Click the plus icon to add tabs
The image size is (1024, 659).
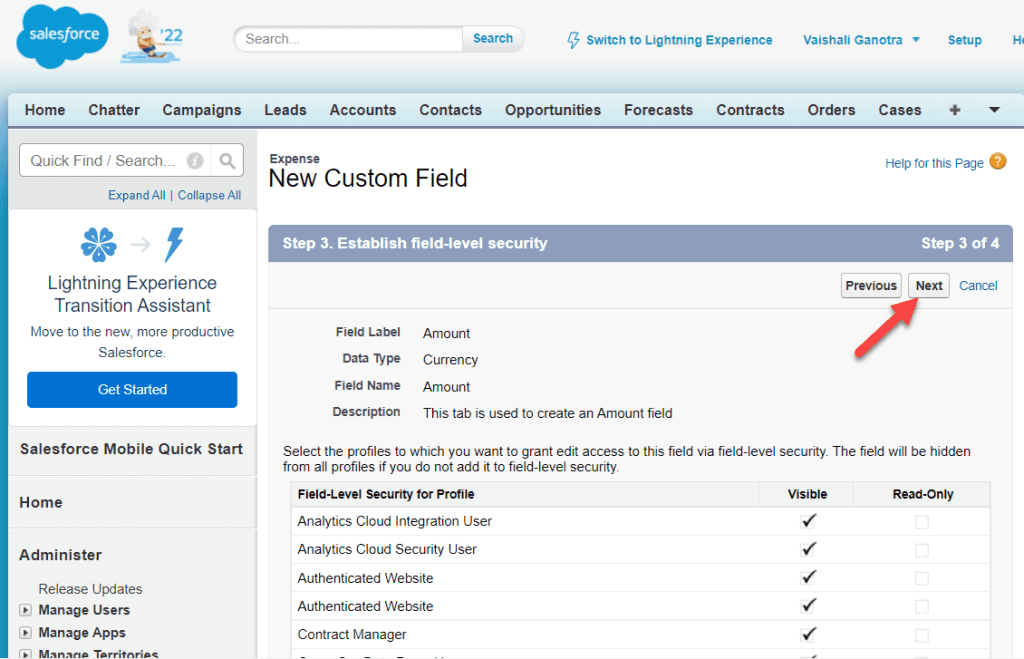click(954, 110)
